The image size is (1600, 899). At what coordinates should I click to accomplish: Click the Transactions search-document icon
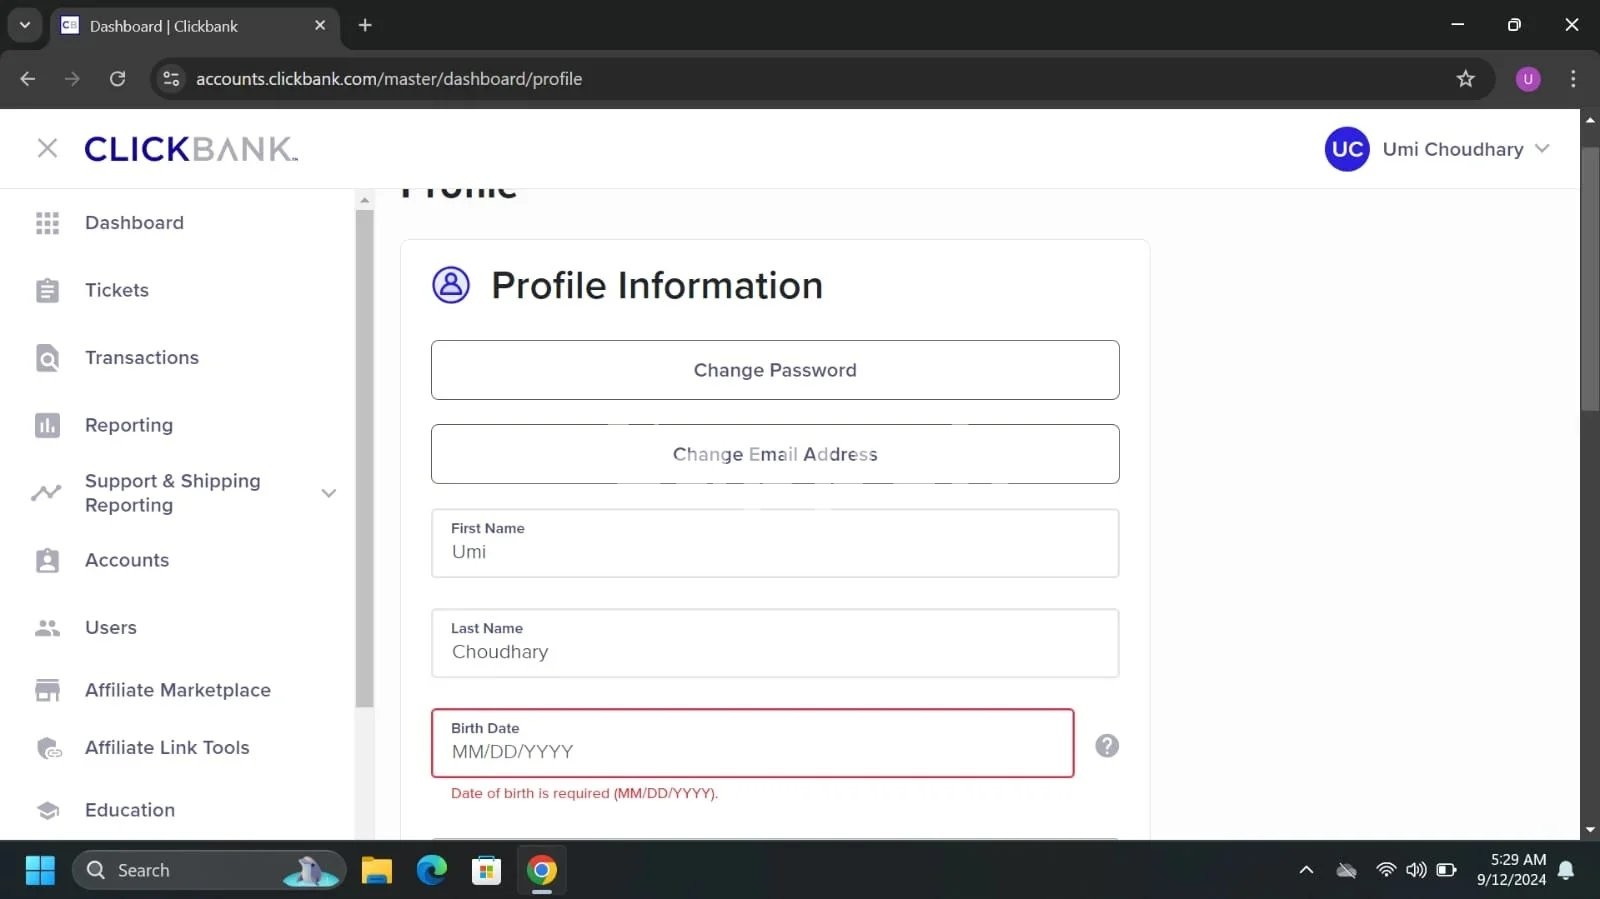pos(47,358)
